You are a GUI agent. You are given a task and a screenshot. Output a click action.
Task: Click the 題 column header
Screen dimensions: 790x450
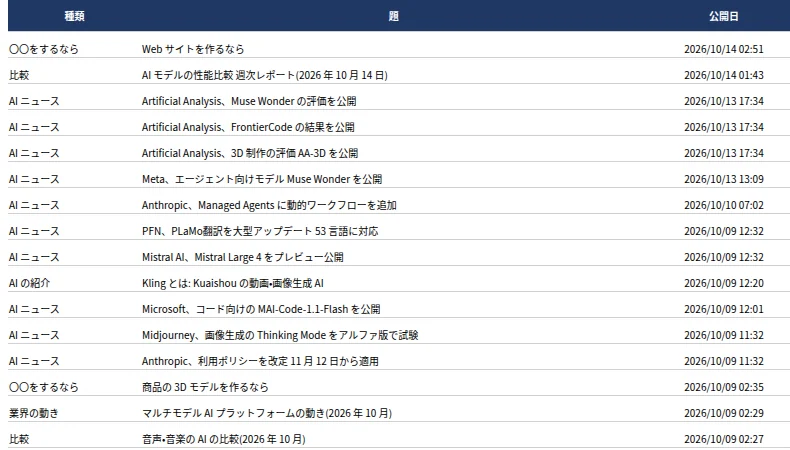click(393, 16)
